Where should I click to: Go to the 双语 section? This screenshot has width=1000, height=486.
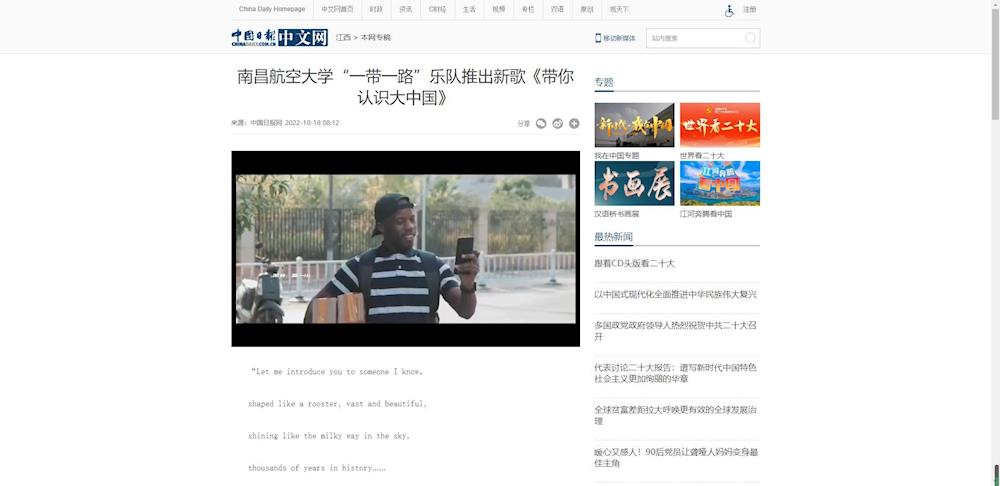tap(557, 9)
